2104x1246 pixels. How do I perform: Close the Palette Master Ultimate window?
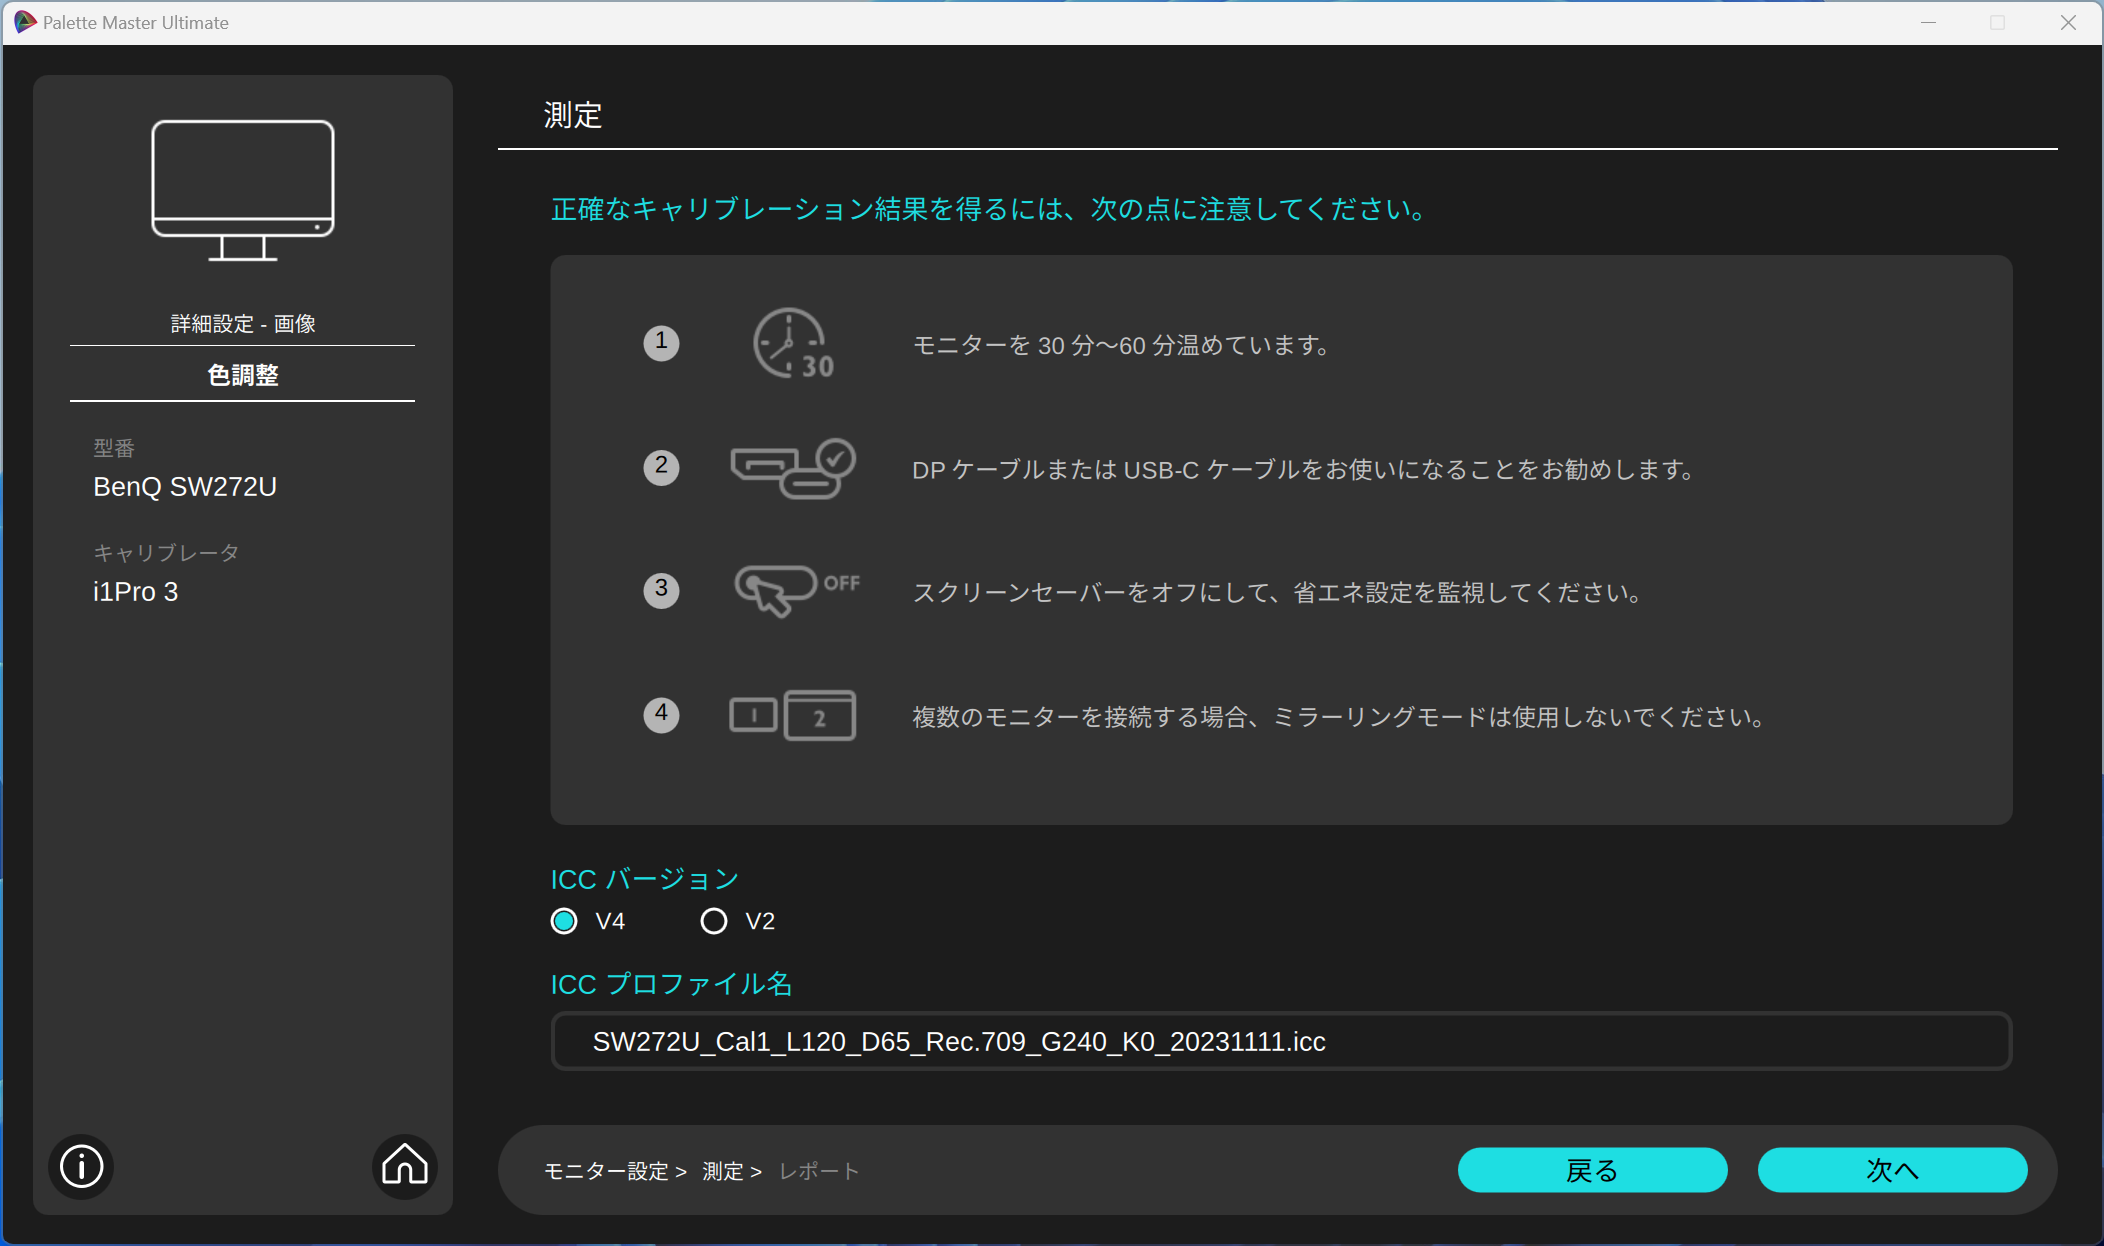(x=2068, y=22)
